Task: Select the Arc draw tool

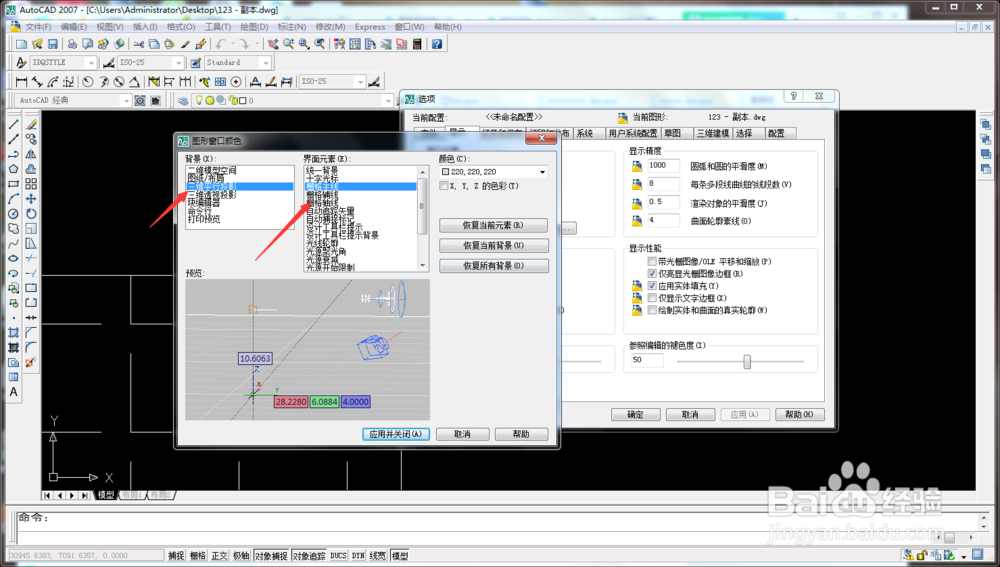Action: click(13, 198)
